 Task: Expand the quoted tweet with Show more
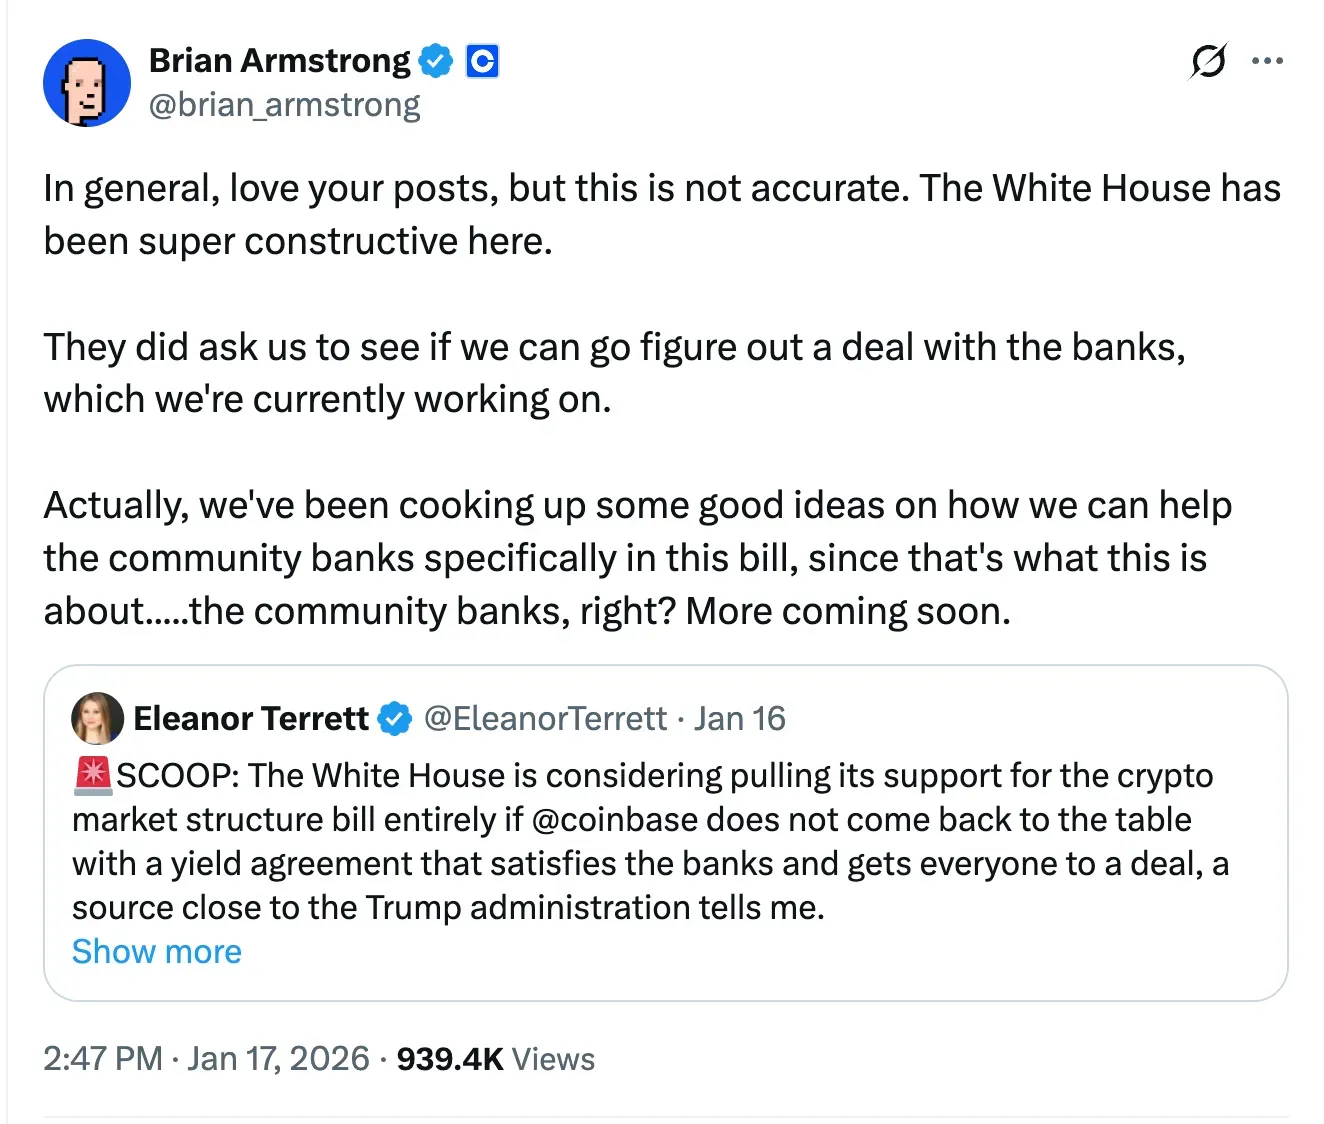[x=156, y=951]
